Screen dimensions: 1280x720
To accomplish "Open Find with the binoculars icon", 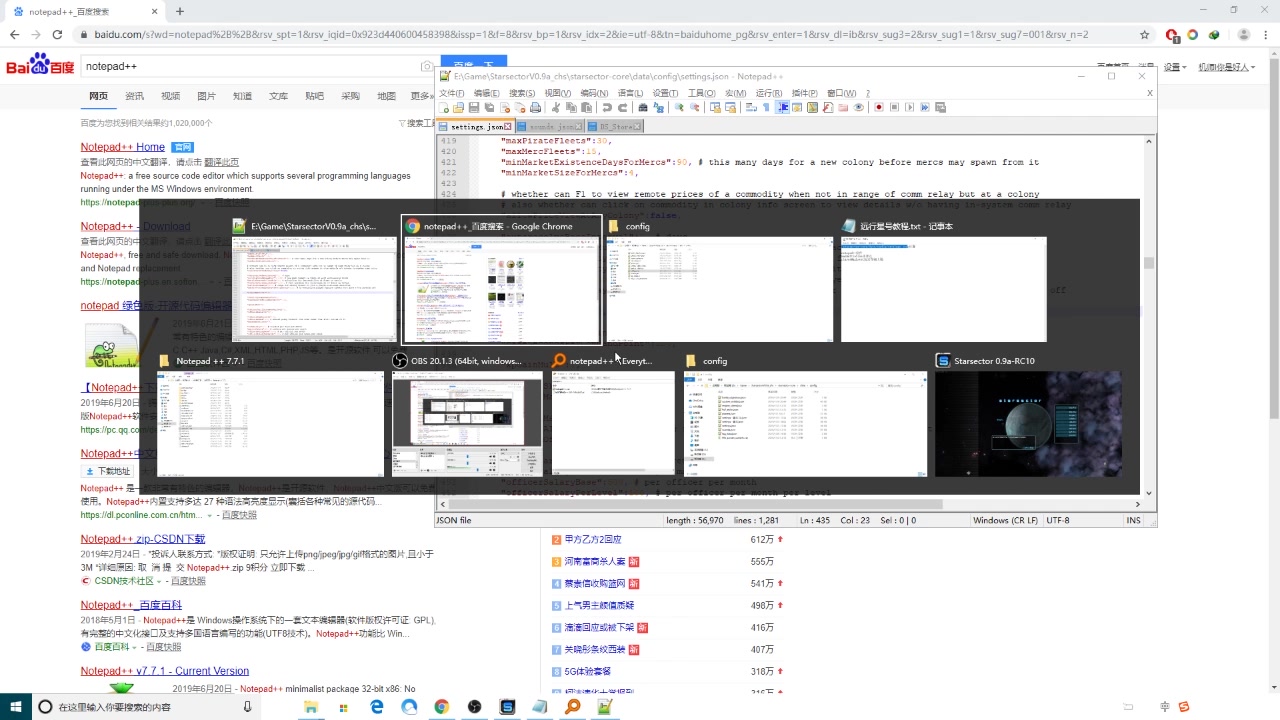I will click(643, 107).
